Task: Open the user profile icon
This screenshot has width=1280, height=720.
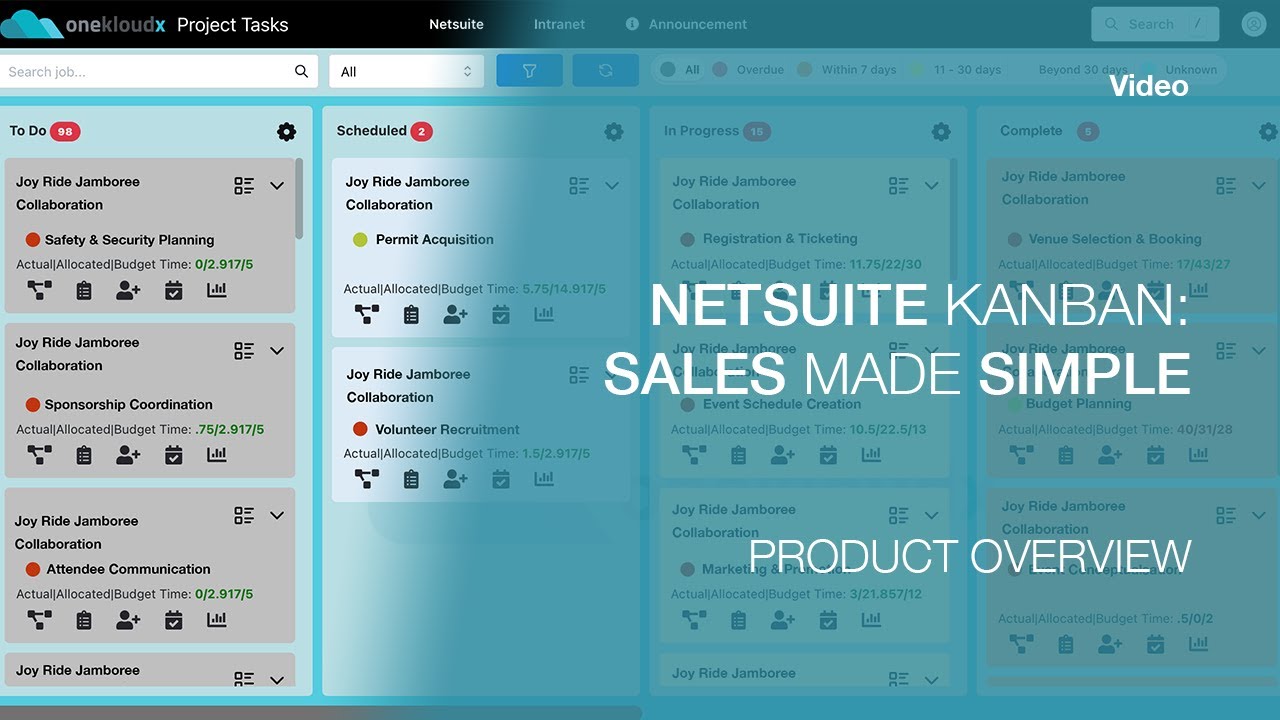Action: (1253, 24)
